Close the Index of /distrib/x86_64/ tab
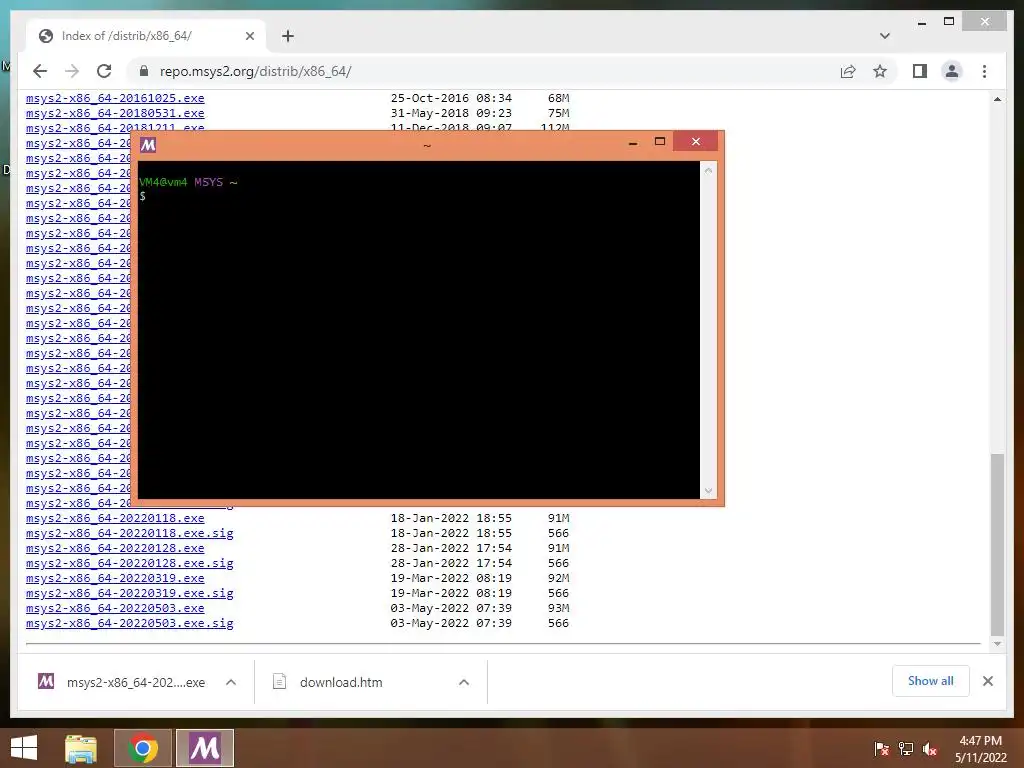 pyautogui.click(x=249, y=36)
